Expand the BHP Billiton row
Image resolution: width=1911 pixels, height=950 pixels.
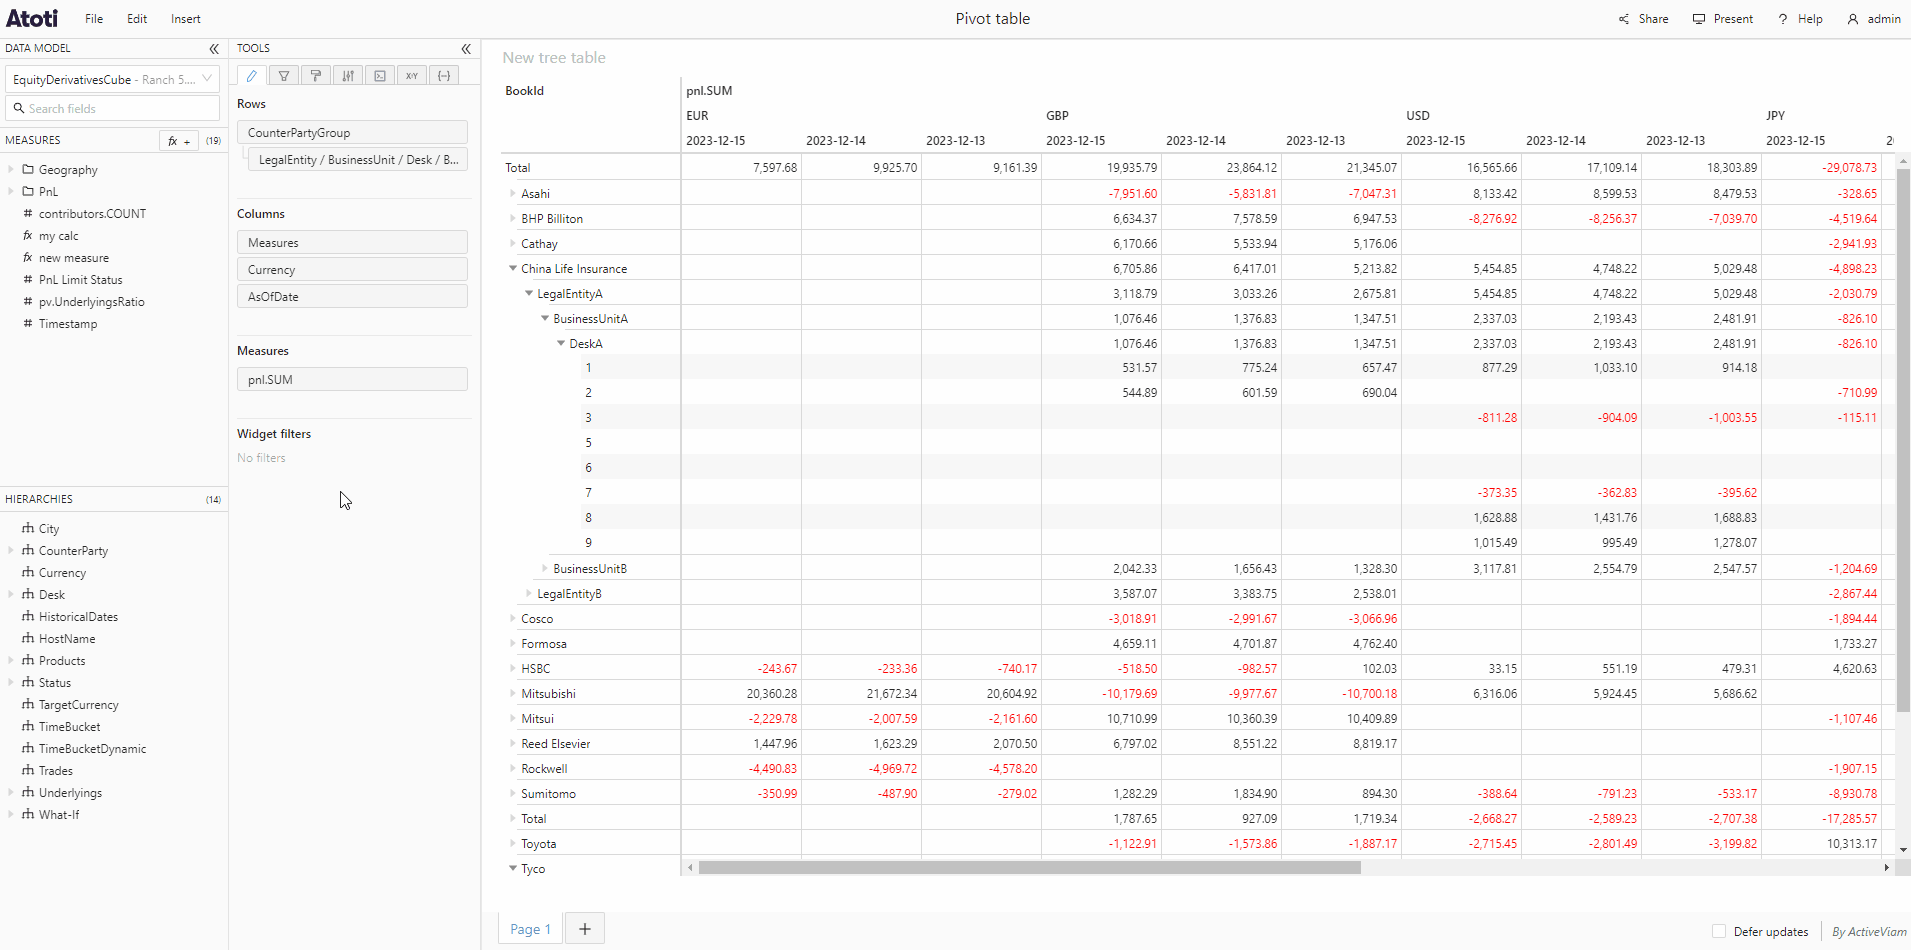513,218
